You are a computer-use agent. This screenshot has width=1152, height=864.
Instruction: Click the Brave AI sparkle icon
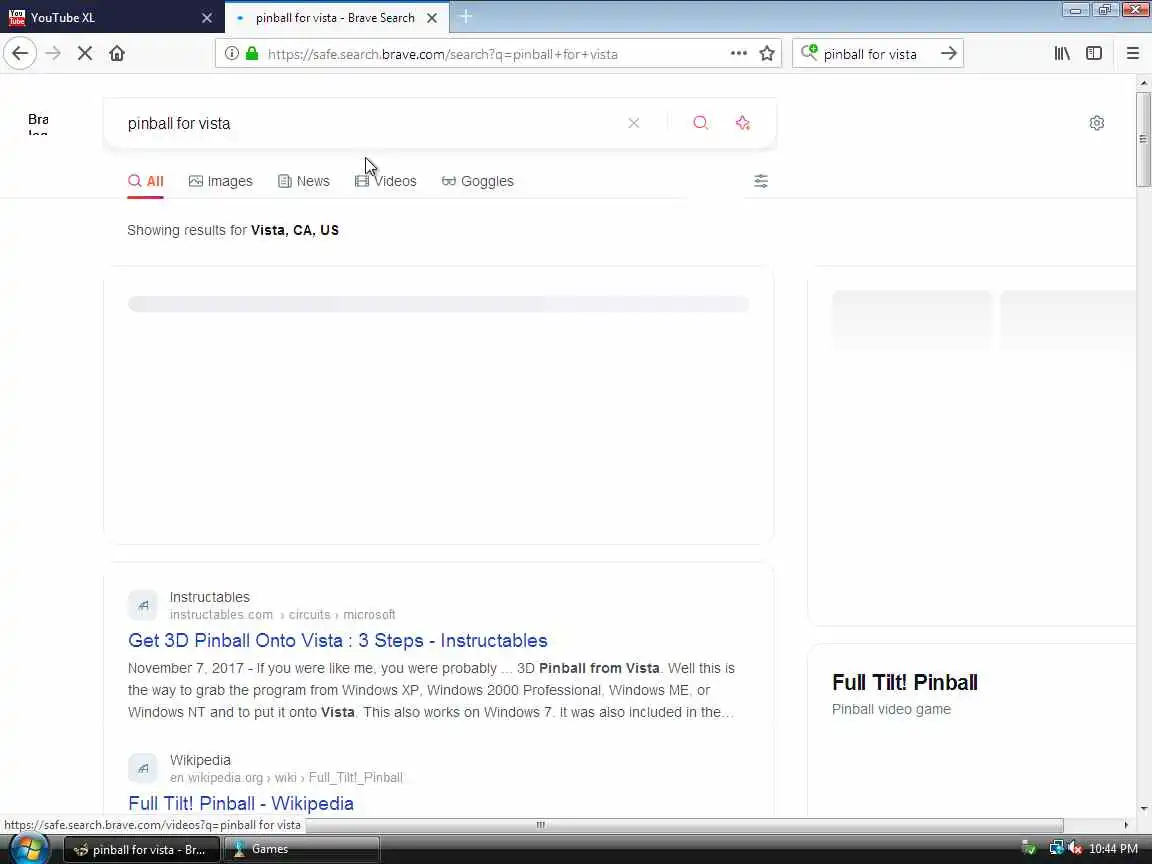(743, 123)
